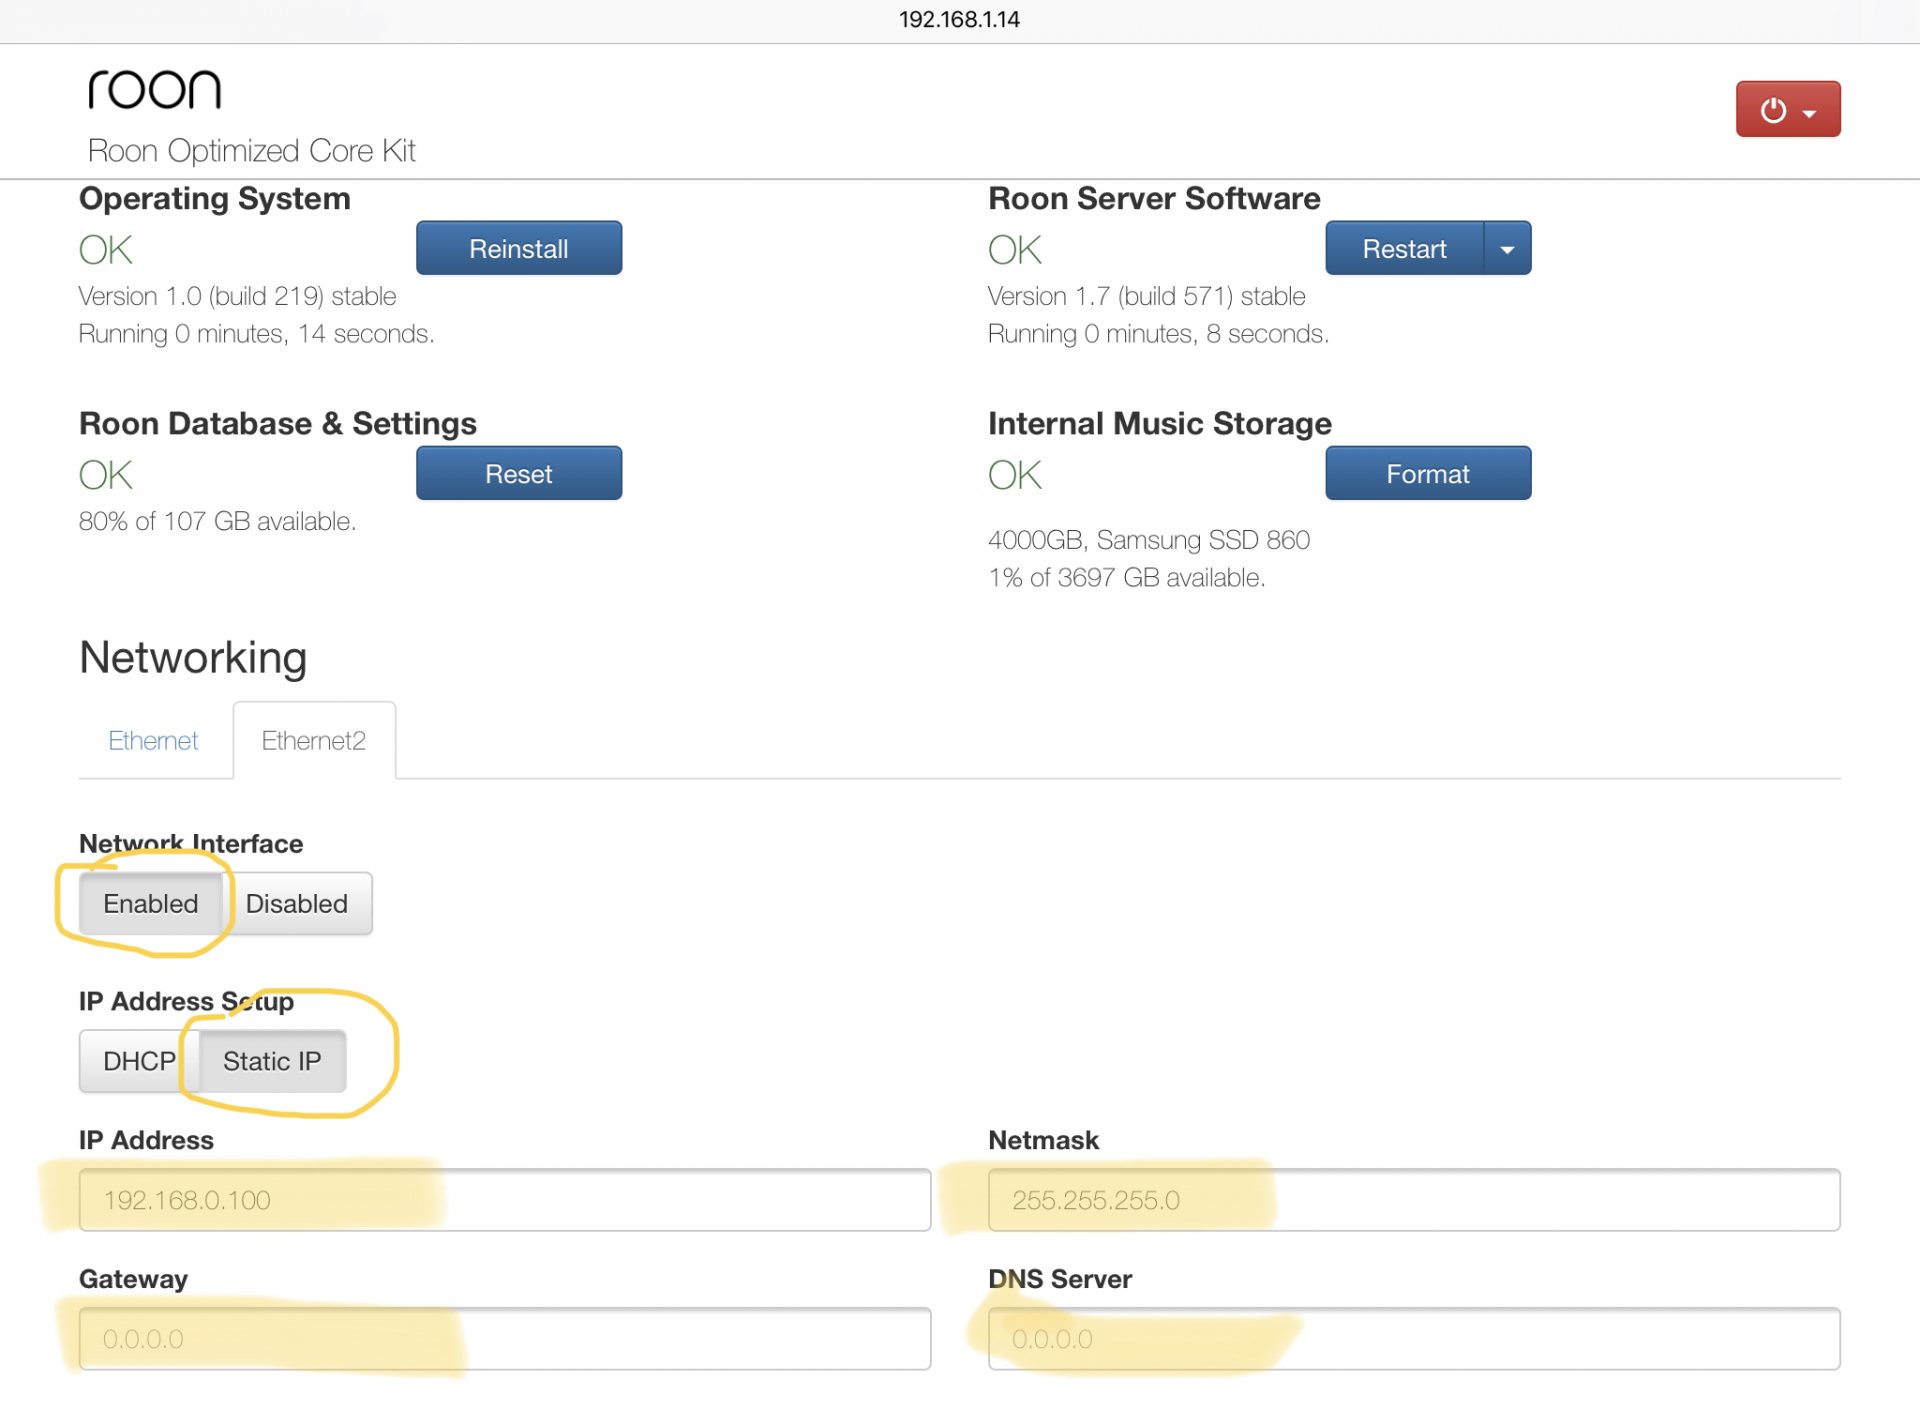Select the Ethernet2 tab
This screenshot has height=1410, width=1920.
[x=314, y=740]
